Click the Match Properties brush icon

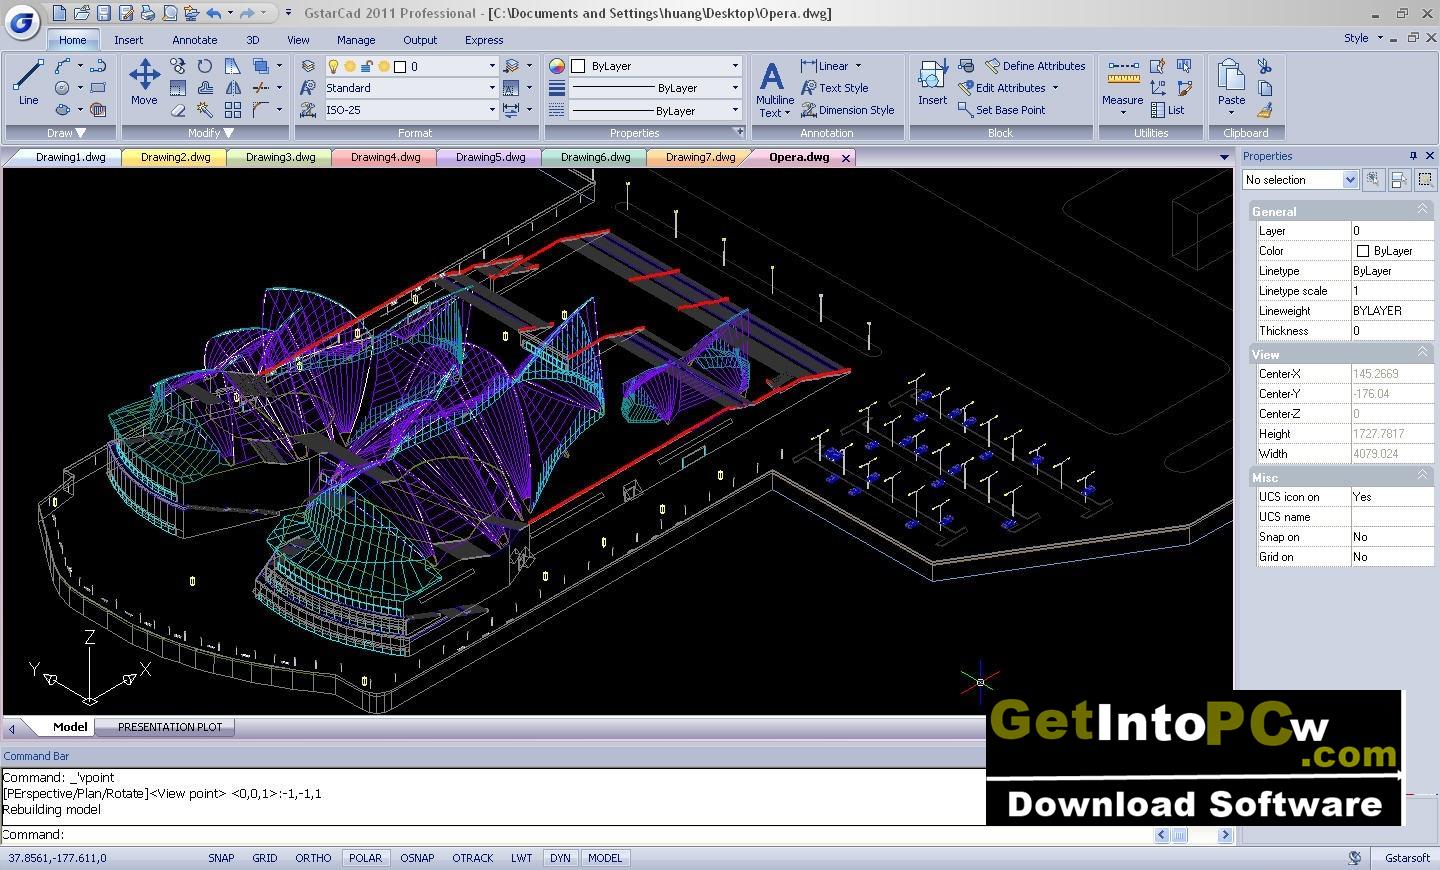(x=1265, y=110)
